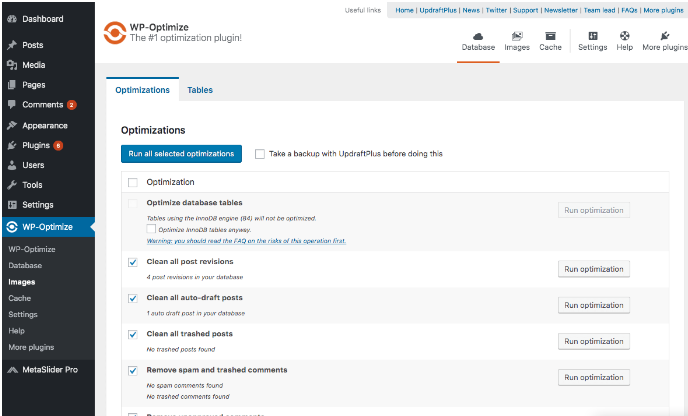Screen dimensions: 688x416
Task: Open the More plugins submenu item
Action: pyautogui.click(x=31, y=347)
